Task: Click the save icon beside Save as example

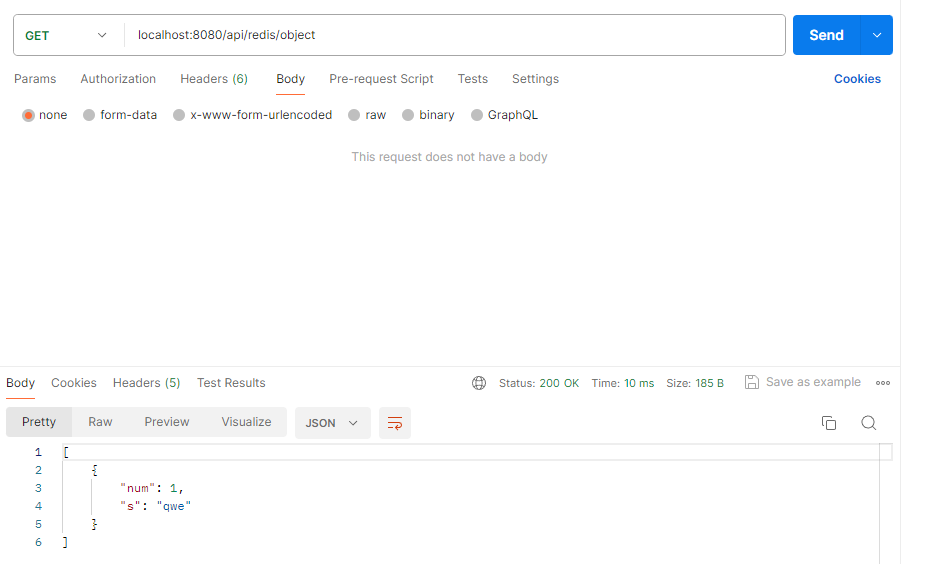Action: point(752,382)
